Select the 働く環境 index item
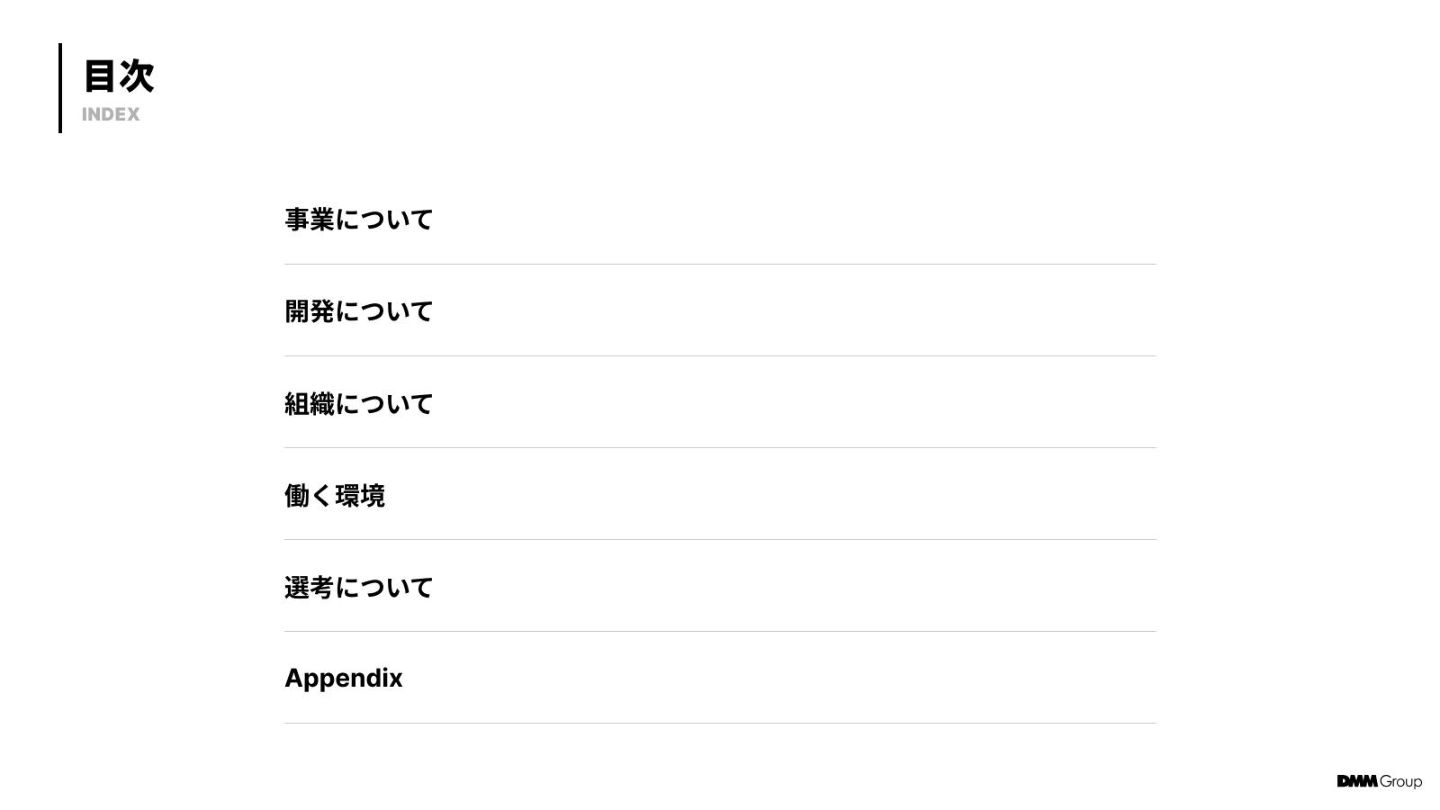 coord(334,495)
